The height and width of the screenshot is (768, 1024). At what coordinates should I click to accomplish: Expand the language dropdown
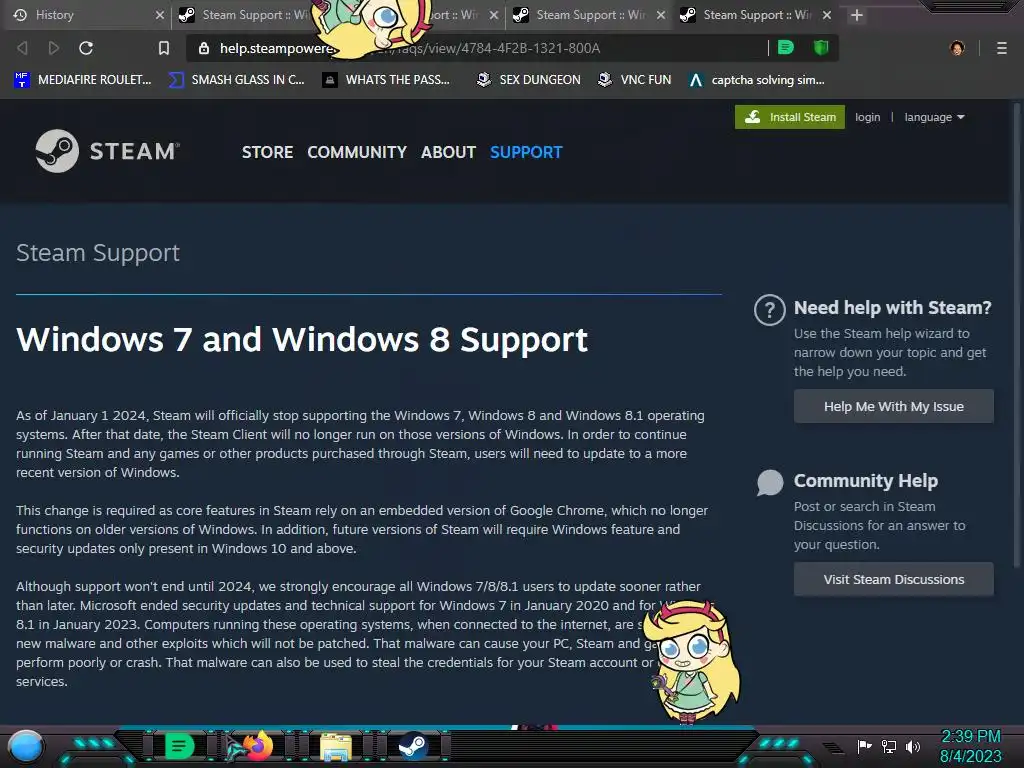934,118
